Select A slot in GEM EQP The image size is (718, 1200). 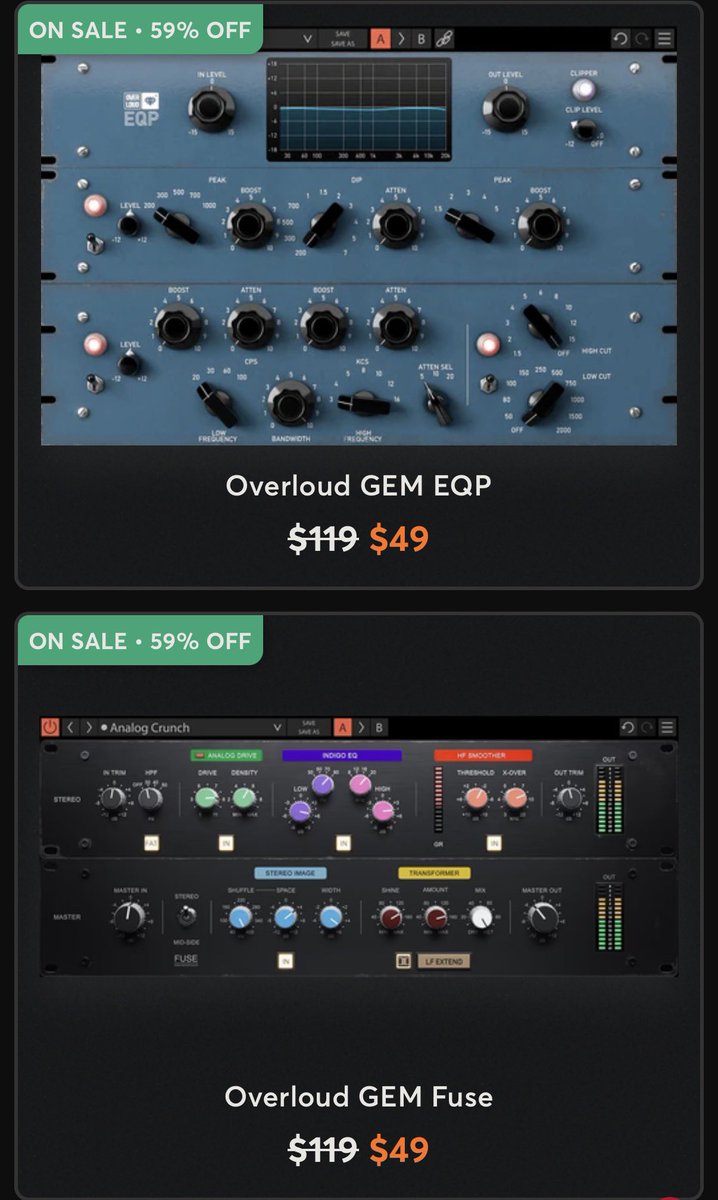[x=381, y=39]
